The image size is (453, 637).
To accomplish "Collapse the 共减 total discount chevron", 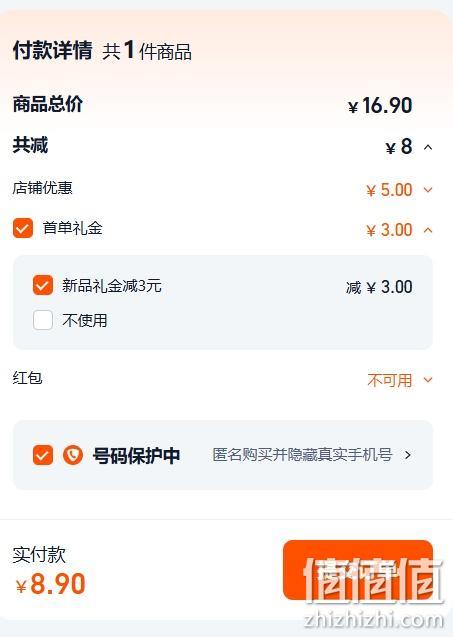I will (x=428, y=147).
